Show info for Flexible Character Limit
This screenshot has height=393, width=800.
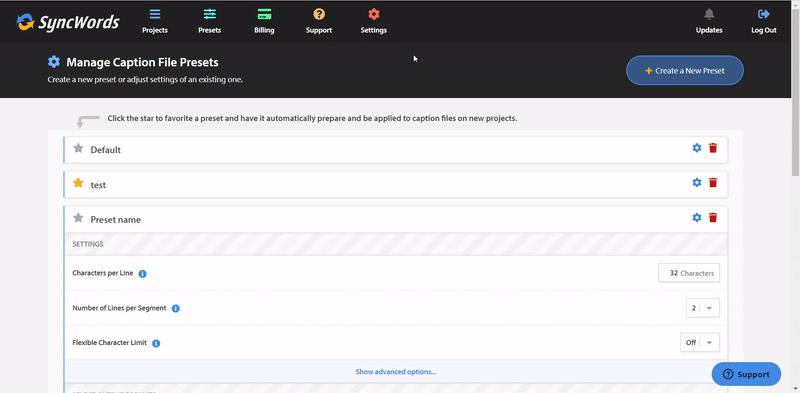pos(157,343)
